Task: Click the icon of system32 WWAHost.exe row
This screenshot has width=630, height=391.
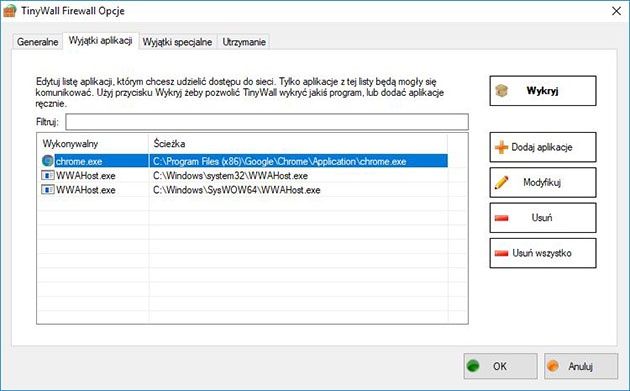Action: coord(47,176)
